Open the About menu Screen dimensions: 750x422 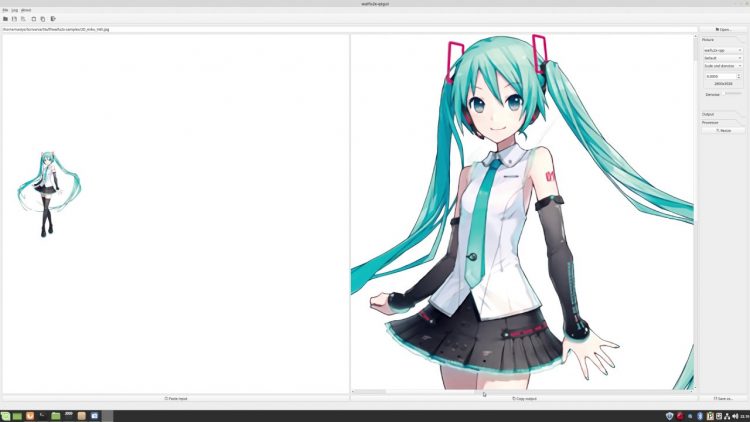[26, 10]
